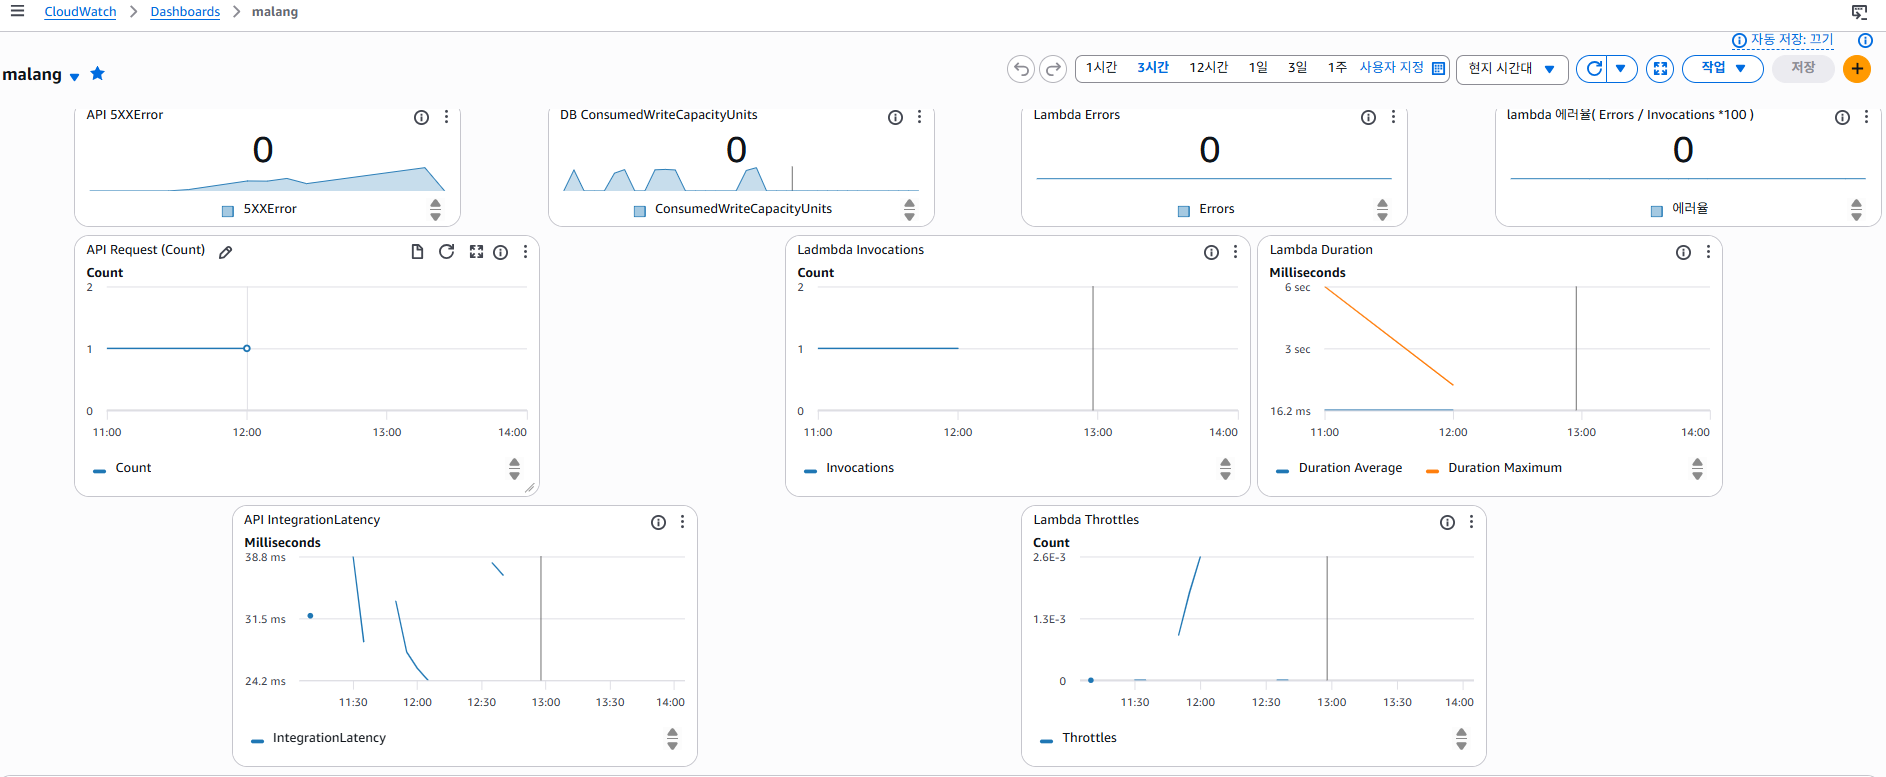Redo the dashboard change

[1053, 68]
